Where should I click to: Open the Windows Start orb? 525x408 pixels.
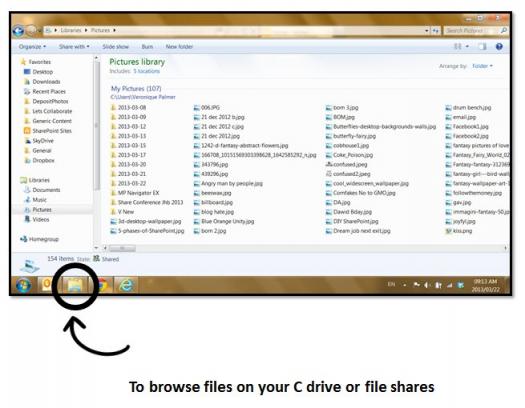[23, 285]
